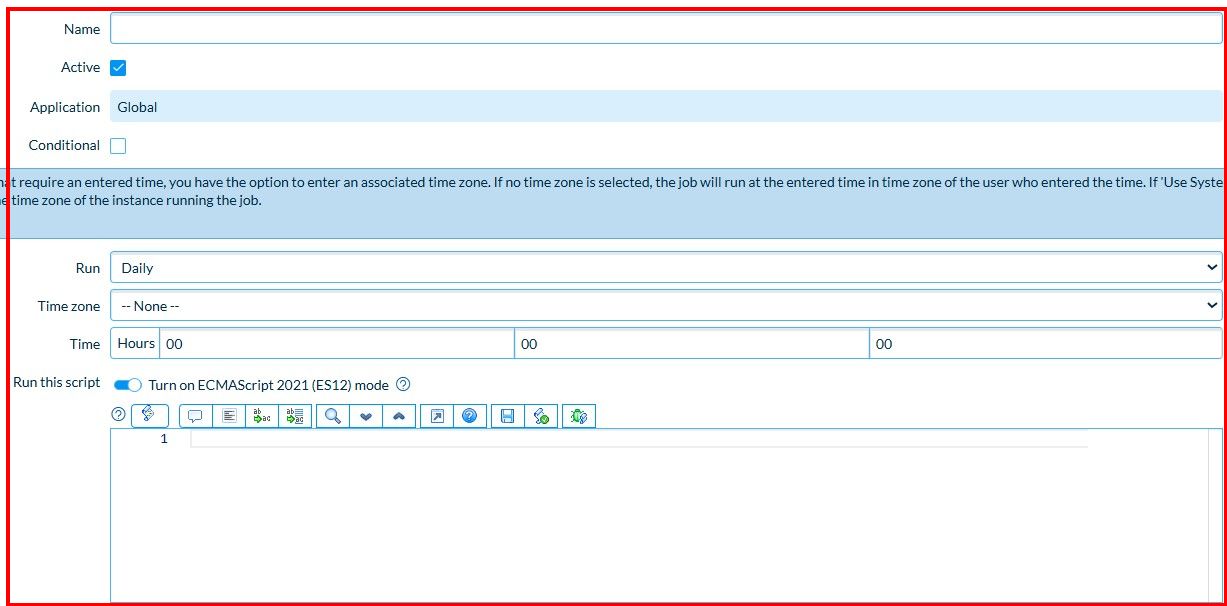Click the Toggle Comment speech-bubble icon
This screenshot has height=606, width=1227.
[195, 416]
